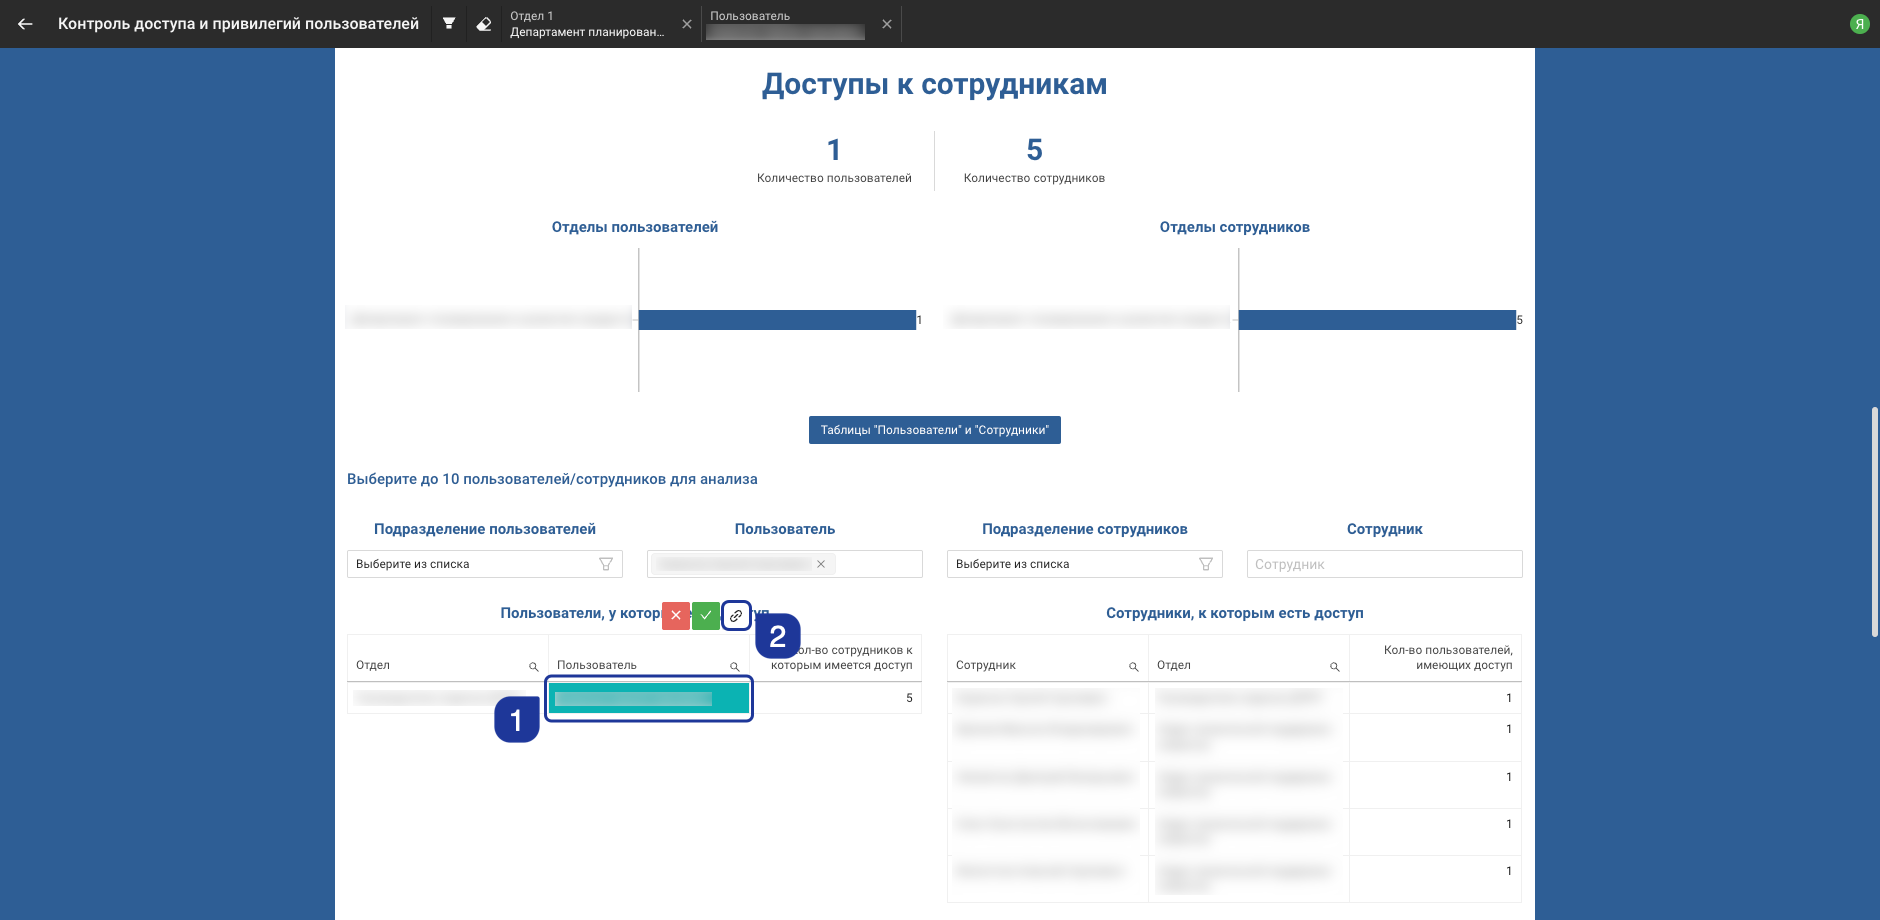Open the user avatar icon
This screenshot has width=1880, height=920.
tap(1859, 24)
